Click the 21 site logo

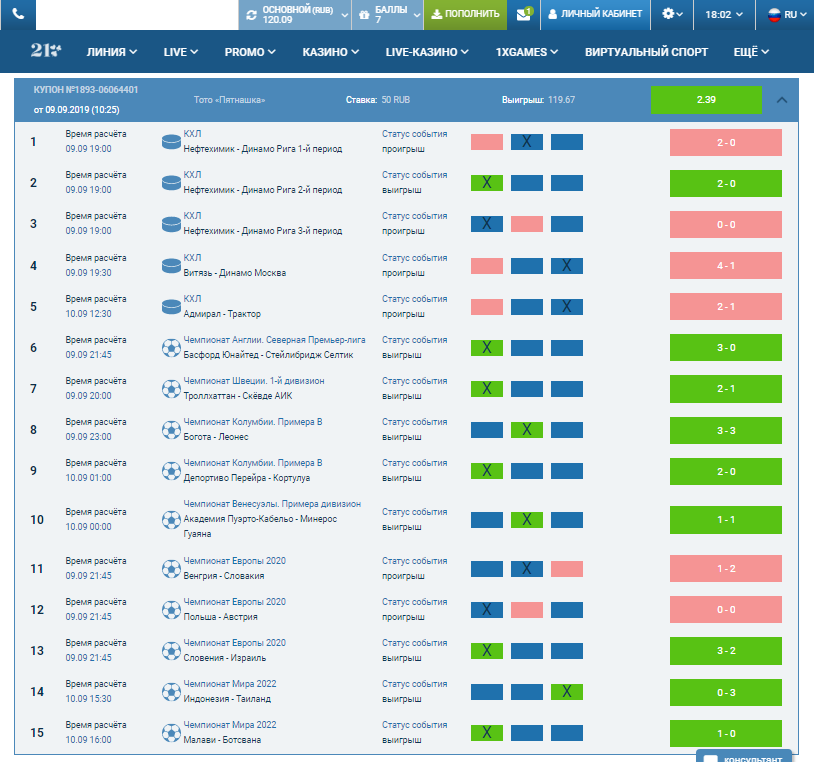tap(47, 51)
